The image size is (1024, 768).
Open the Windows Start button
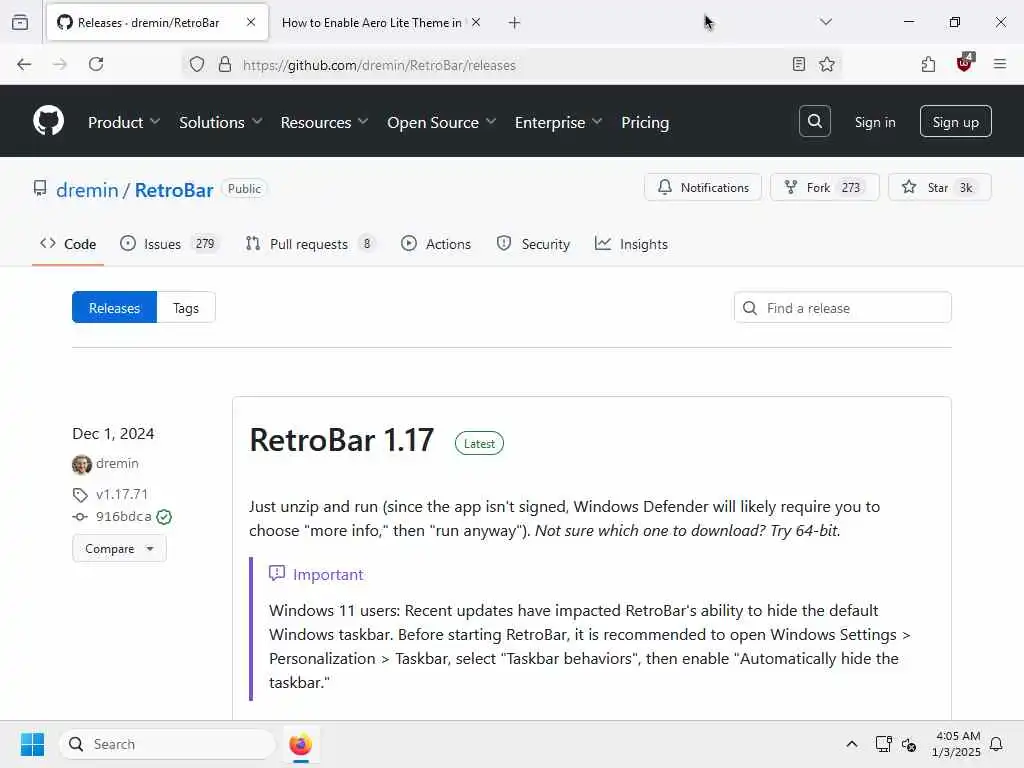click(32, 744)
